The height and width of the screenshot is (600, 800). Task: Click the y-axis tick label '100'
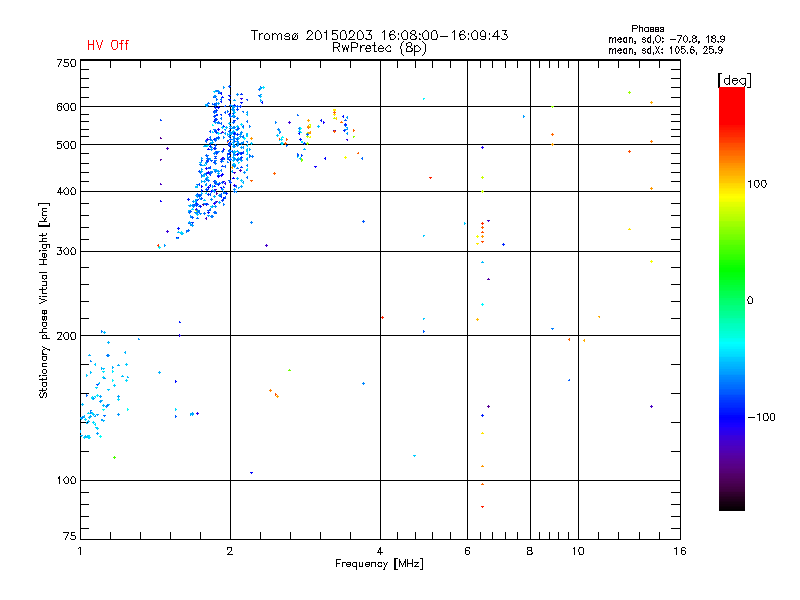[66, 480]
